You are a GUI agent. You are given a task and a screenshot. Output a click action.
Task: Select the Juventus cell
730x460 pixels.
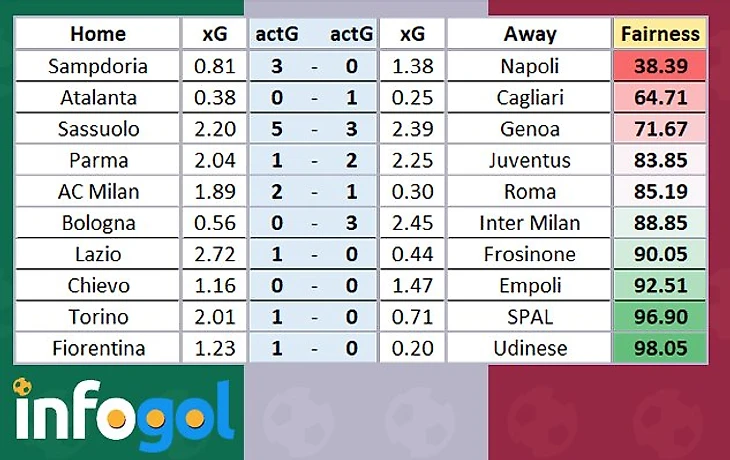click(x=529, y=160)
